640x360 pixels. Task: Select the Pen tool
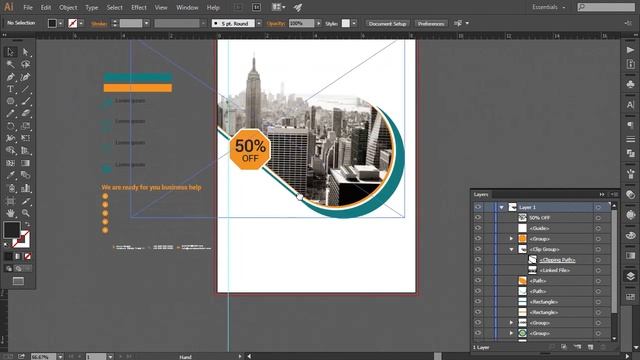click(11, 77)
